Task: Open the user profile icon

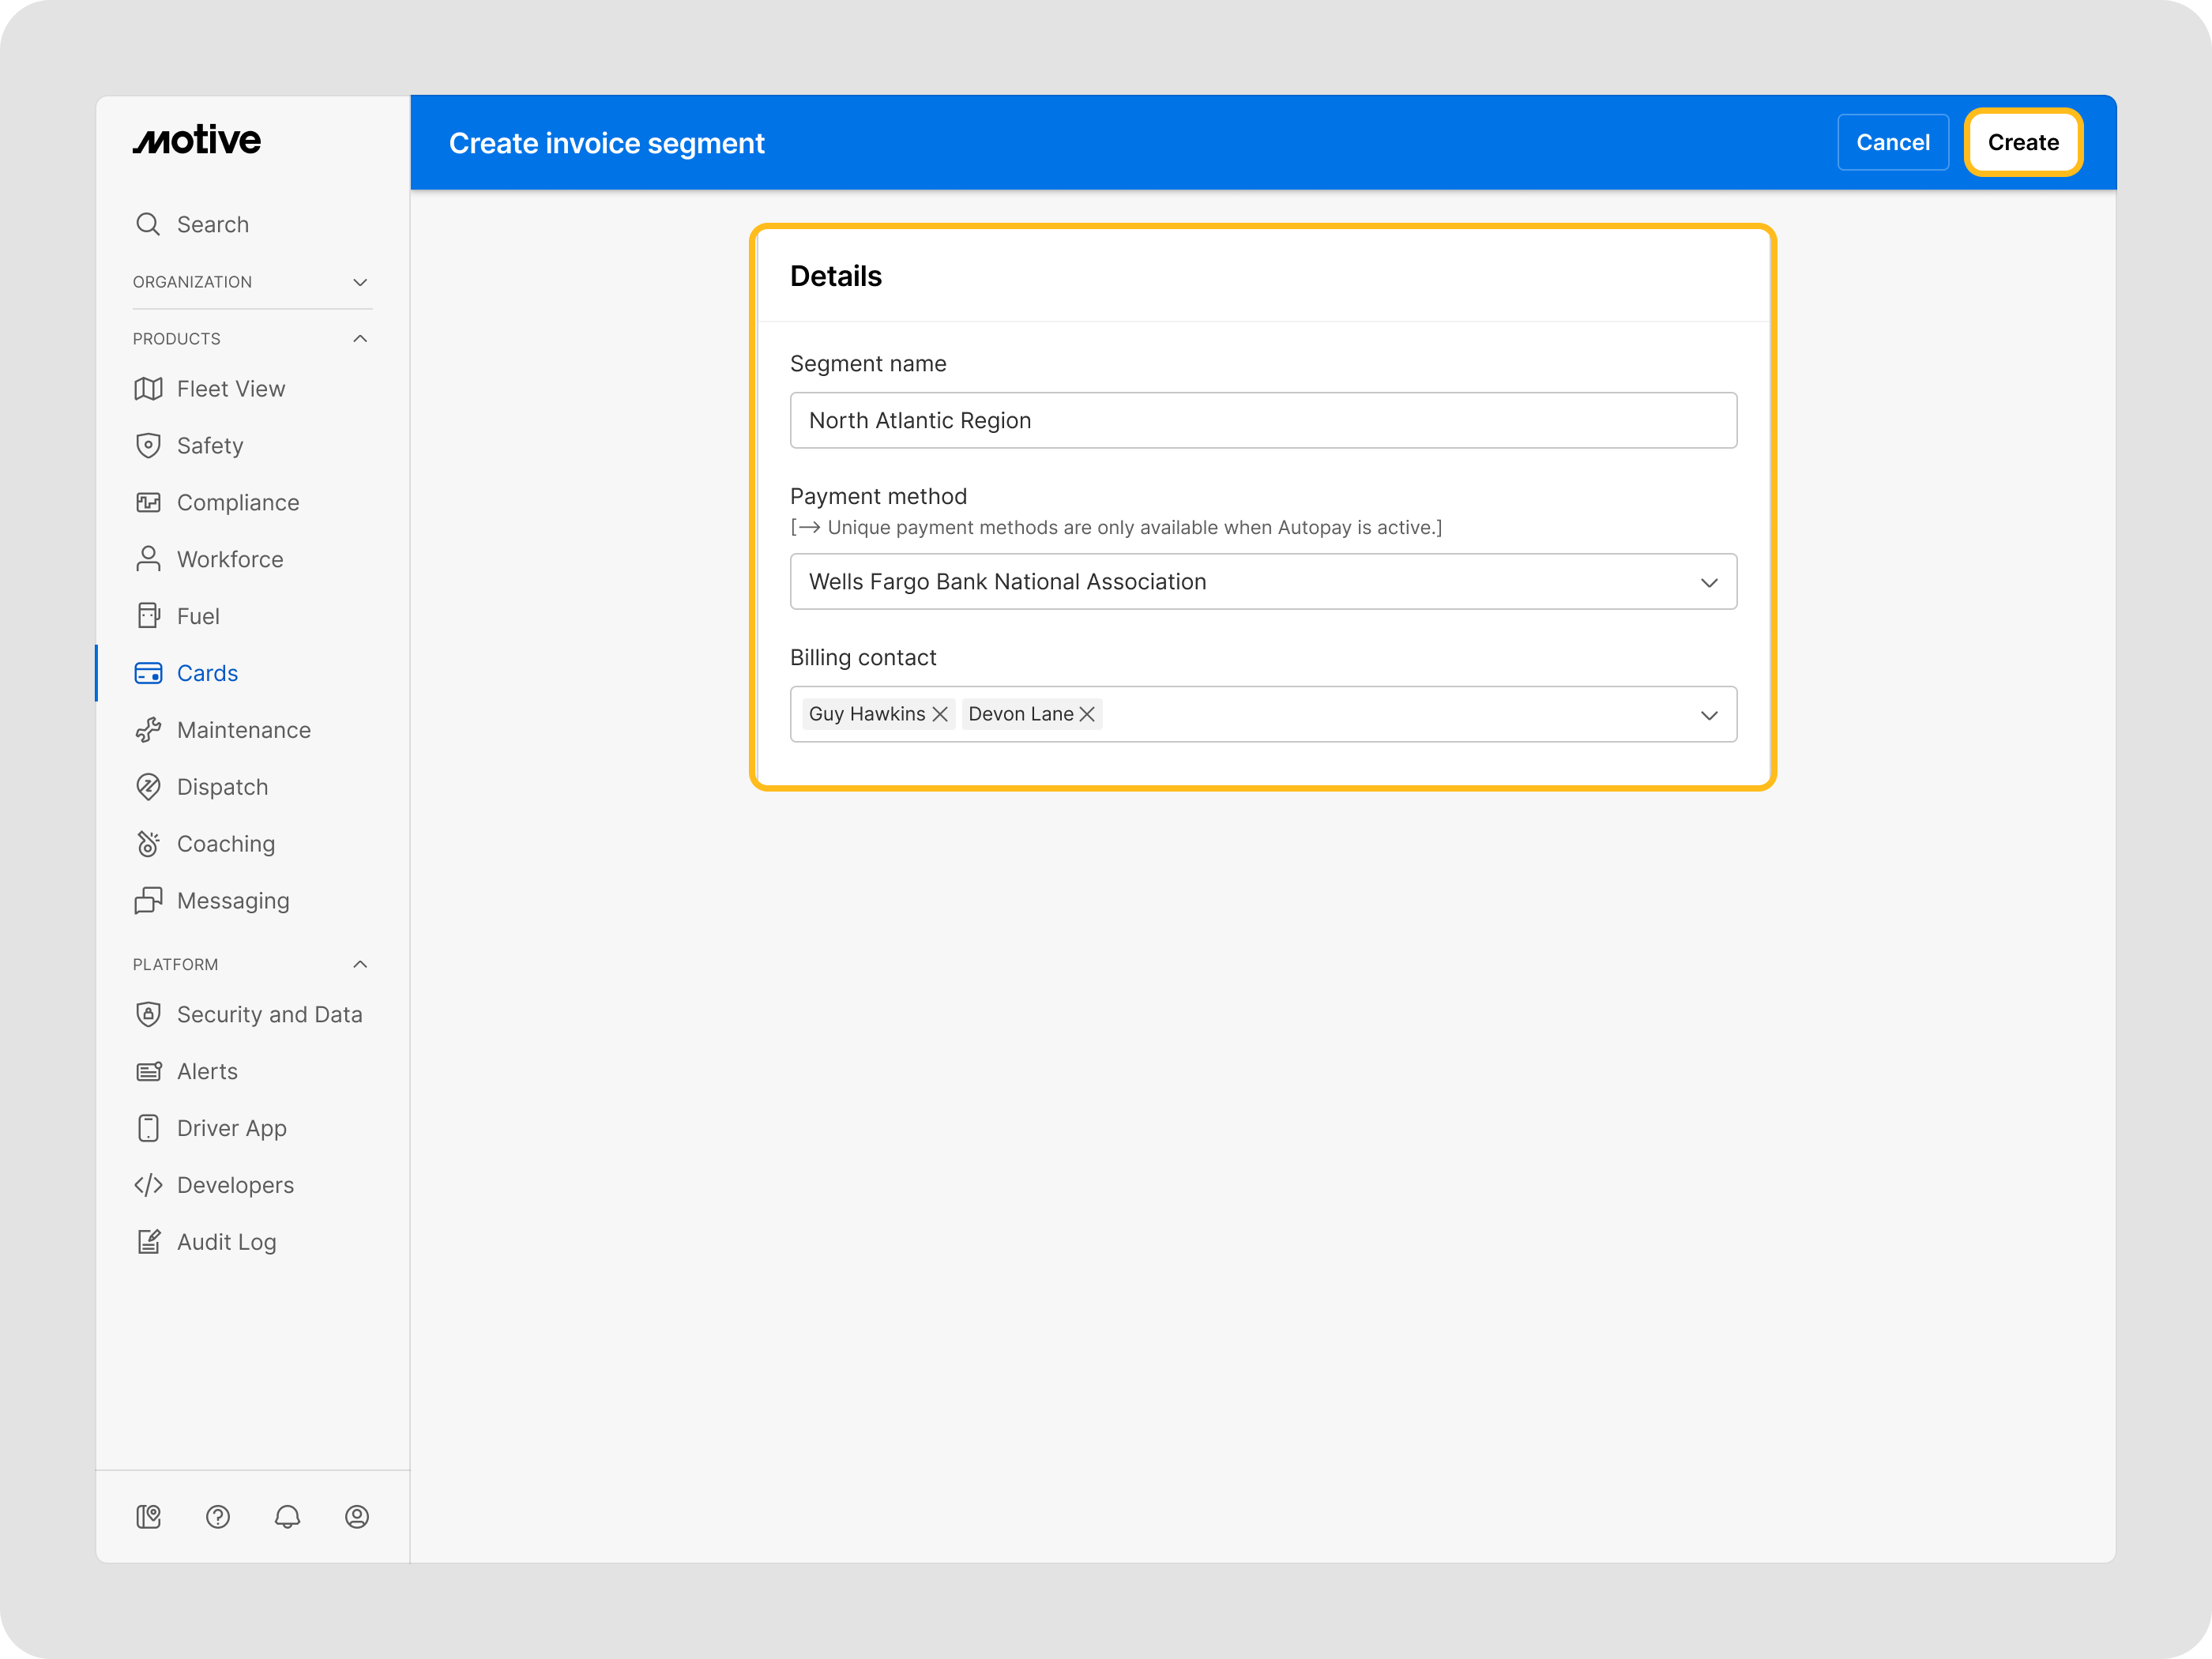Action: (x=357, y=1516)
